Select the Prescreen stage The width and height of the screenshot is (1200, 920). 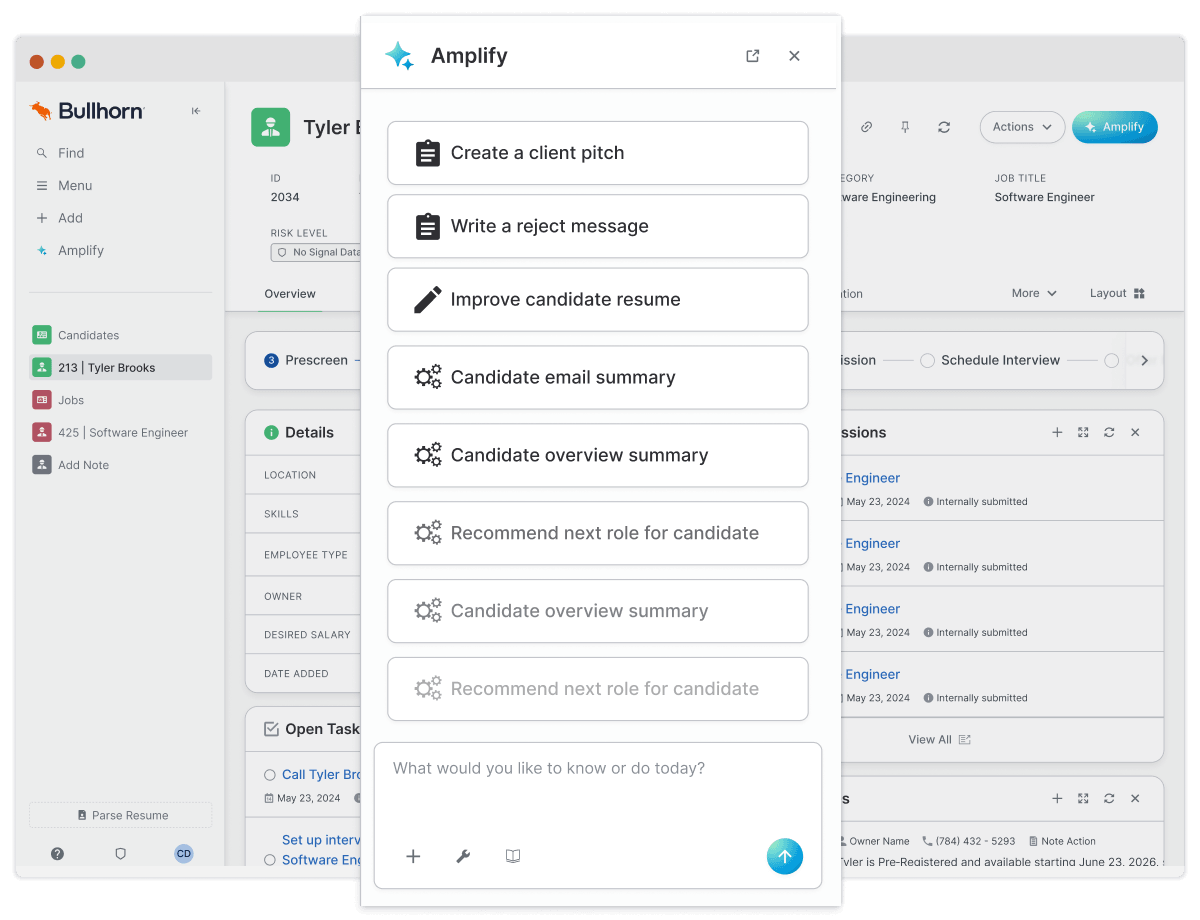[307, 360]
